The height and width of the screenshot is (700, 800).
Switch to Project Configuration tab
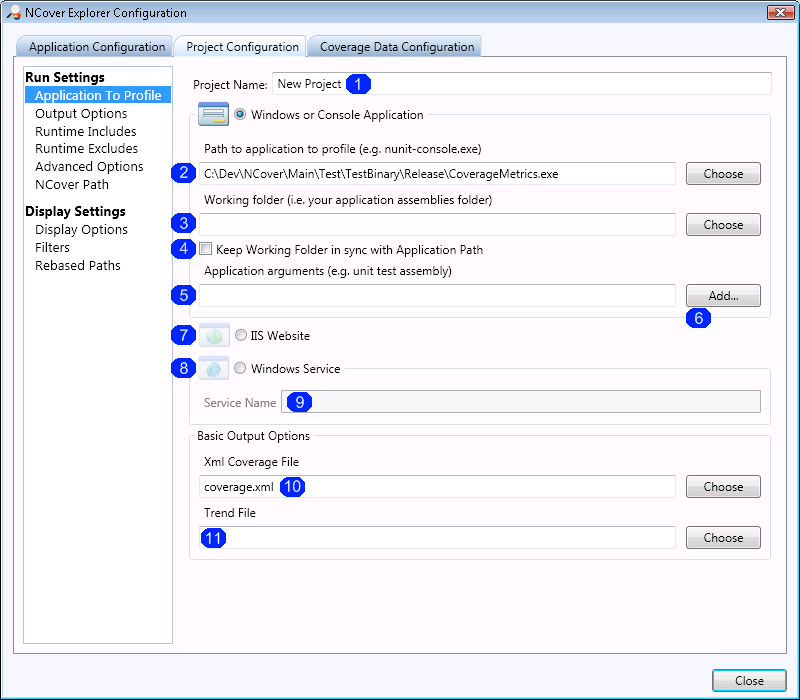coord(240,46)
